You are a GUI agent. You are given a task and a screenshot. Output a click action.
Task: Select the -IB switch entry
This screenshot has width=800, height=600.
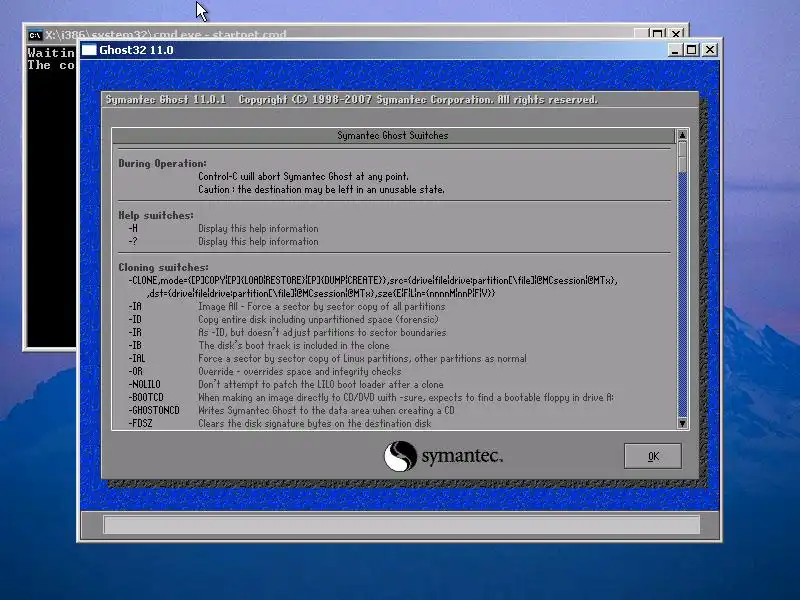(x=135, y=345)
